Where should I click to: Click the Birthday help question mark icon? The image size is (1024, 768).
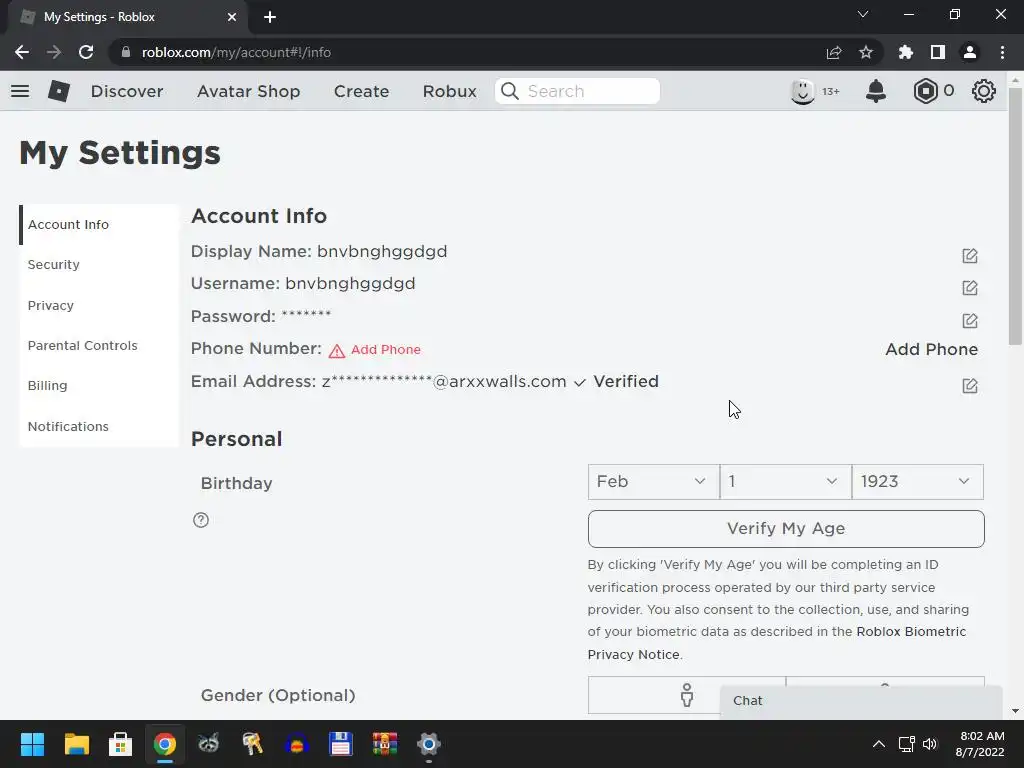(200, 520)
